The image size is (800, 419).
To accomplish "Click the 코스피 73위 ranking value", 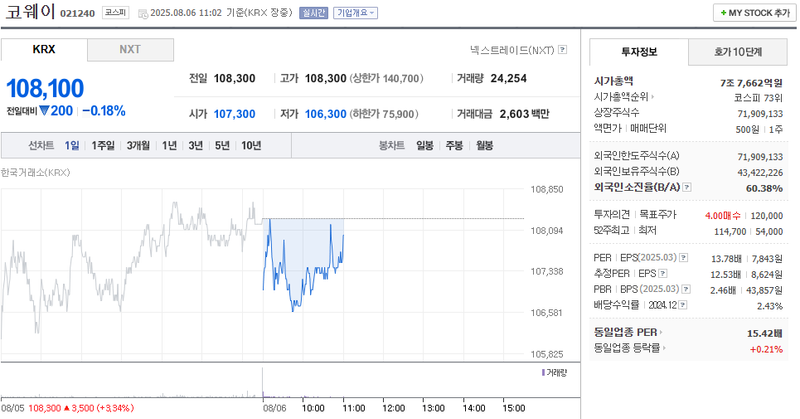I will 758,98.
